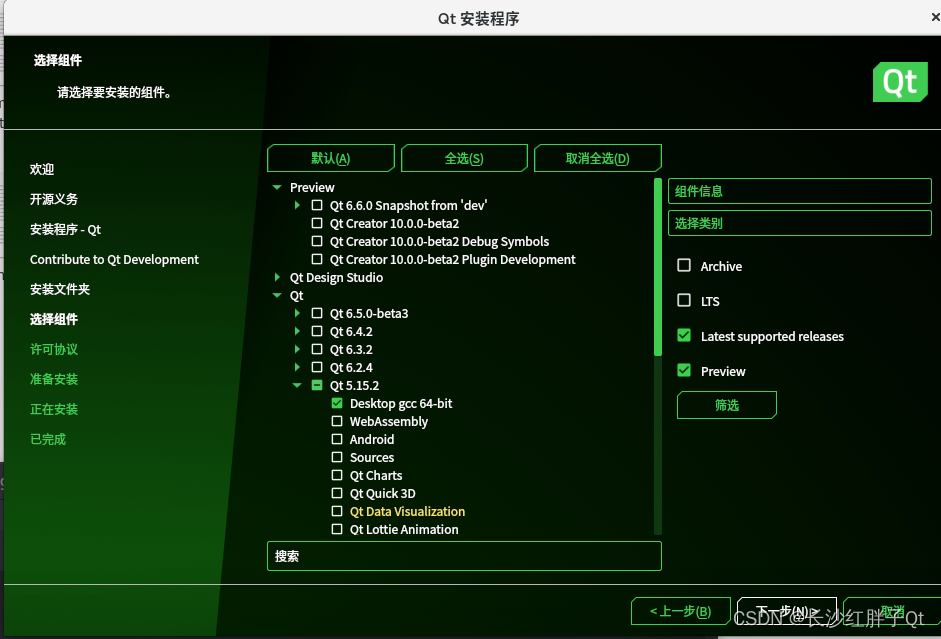Viewport: 941px width, 639px height.
Task: Click the 搜索 search field
Action: (x=464, y=556)
